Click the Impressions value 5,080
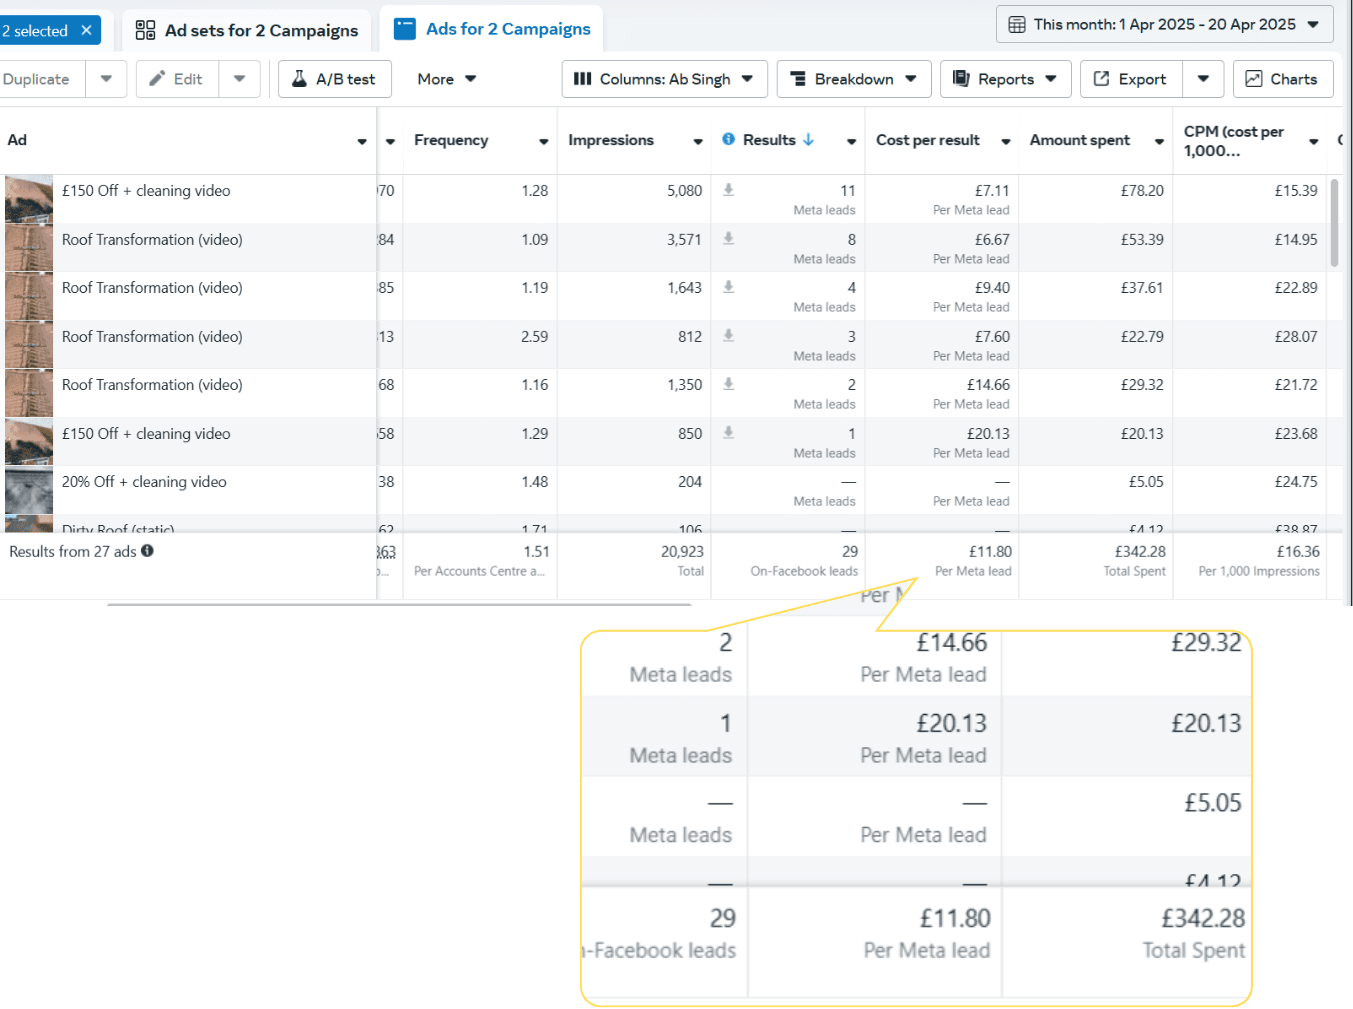This screenshot has height=1009, width=1353. 684,190
